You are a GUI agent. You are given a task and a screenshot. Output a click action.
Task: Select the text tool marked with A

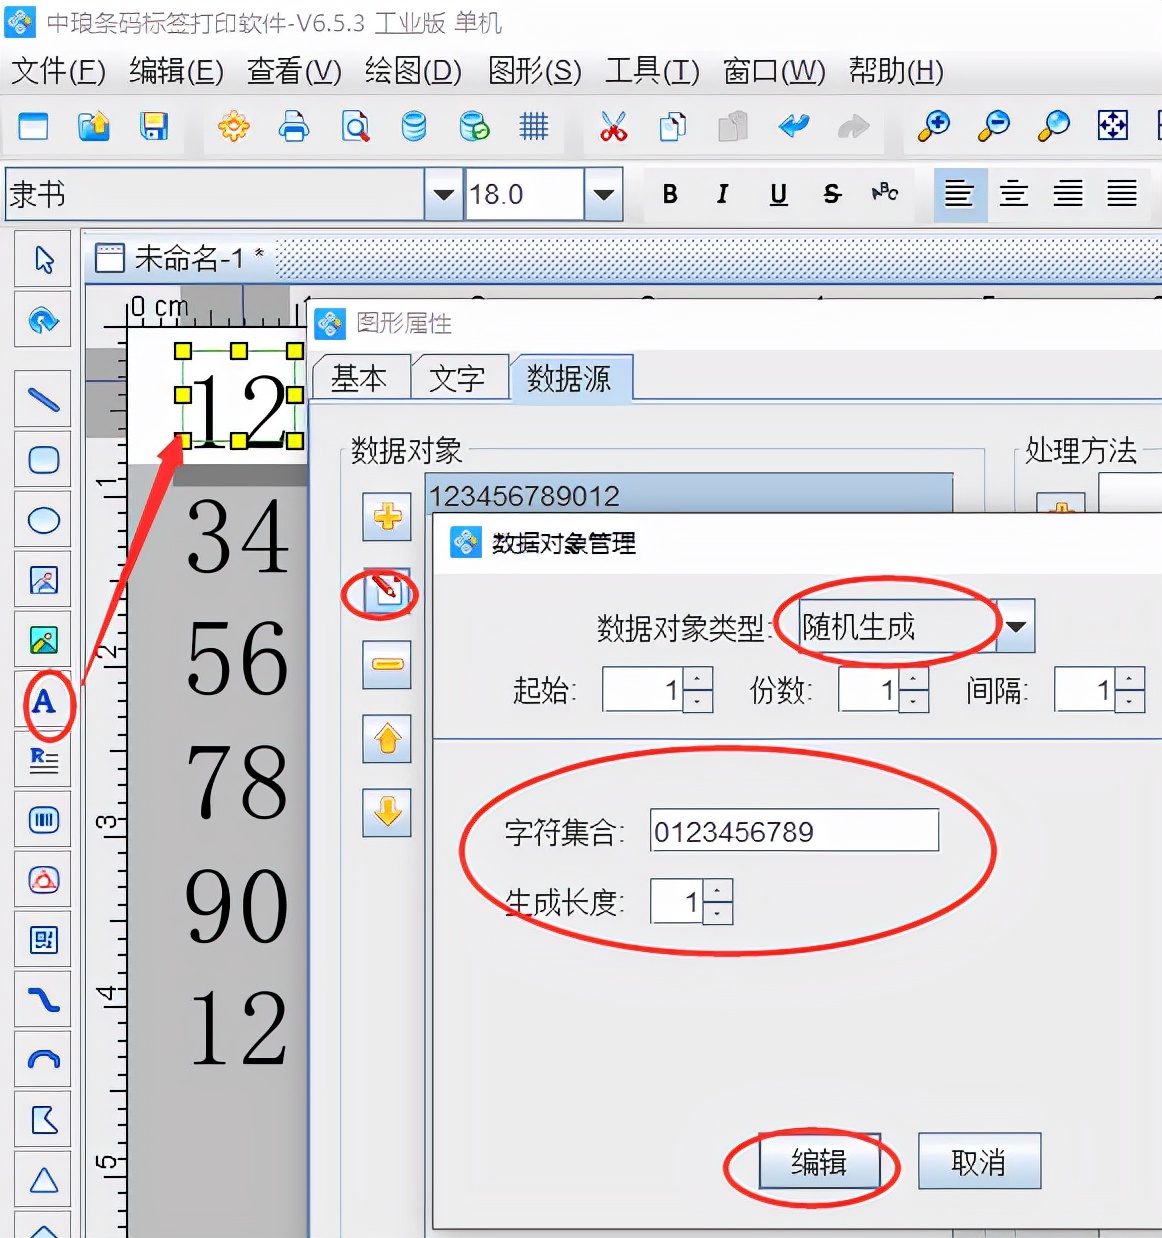(x=42, y=702)
